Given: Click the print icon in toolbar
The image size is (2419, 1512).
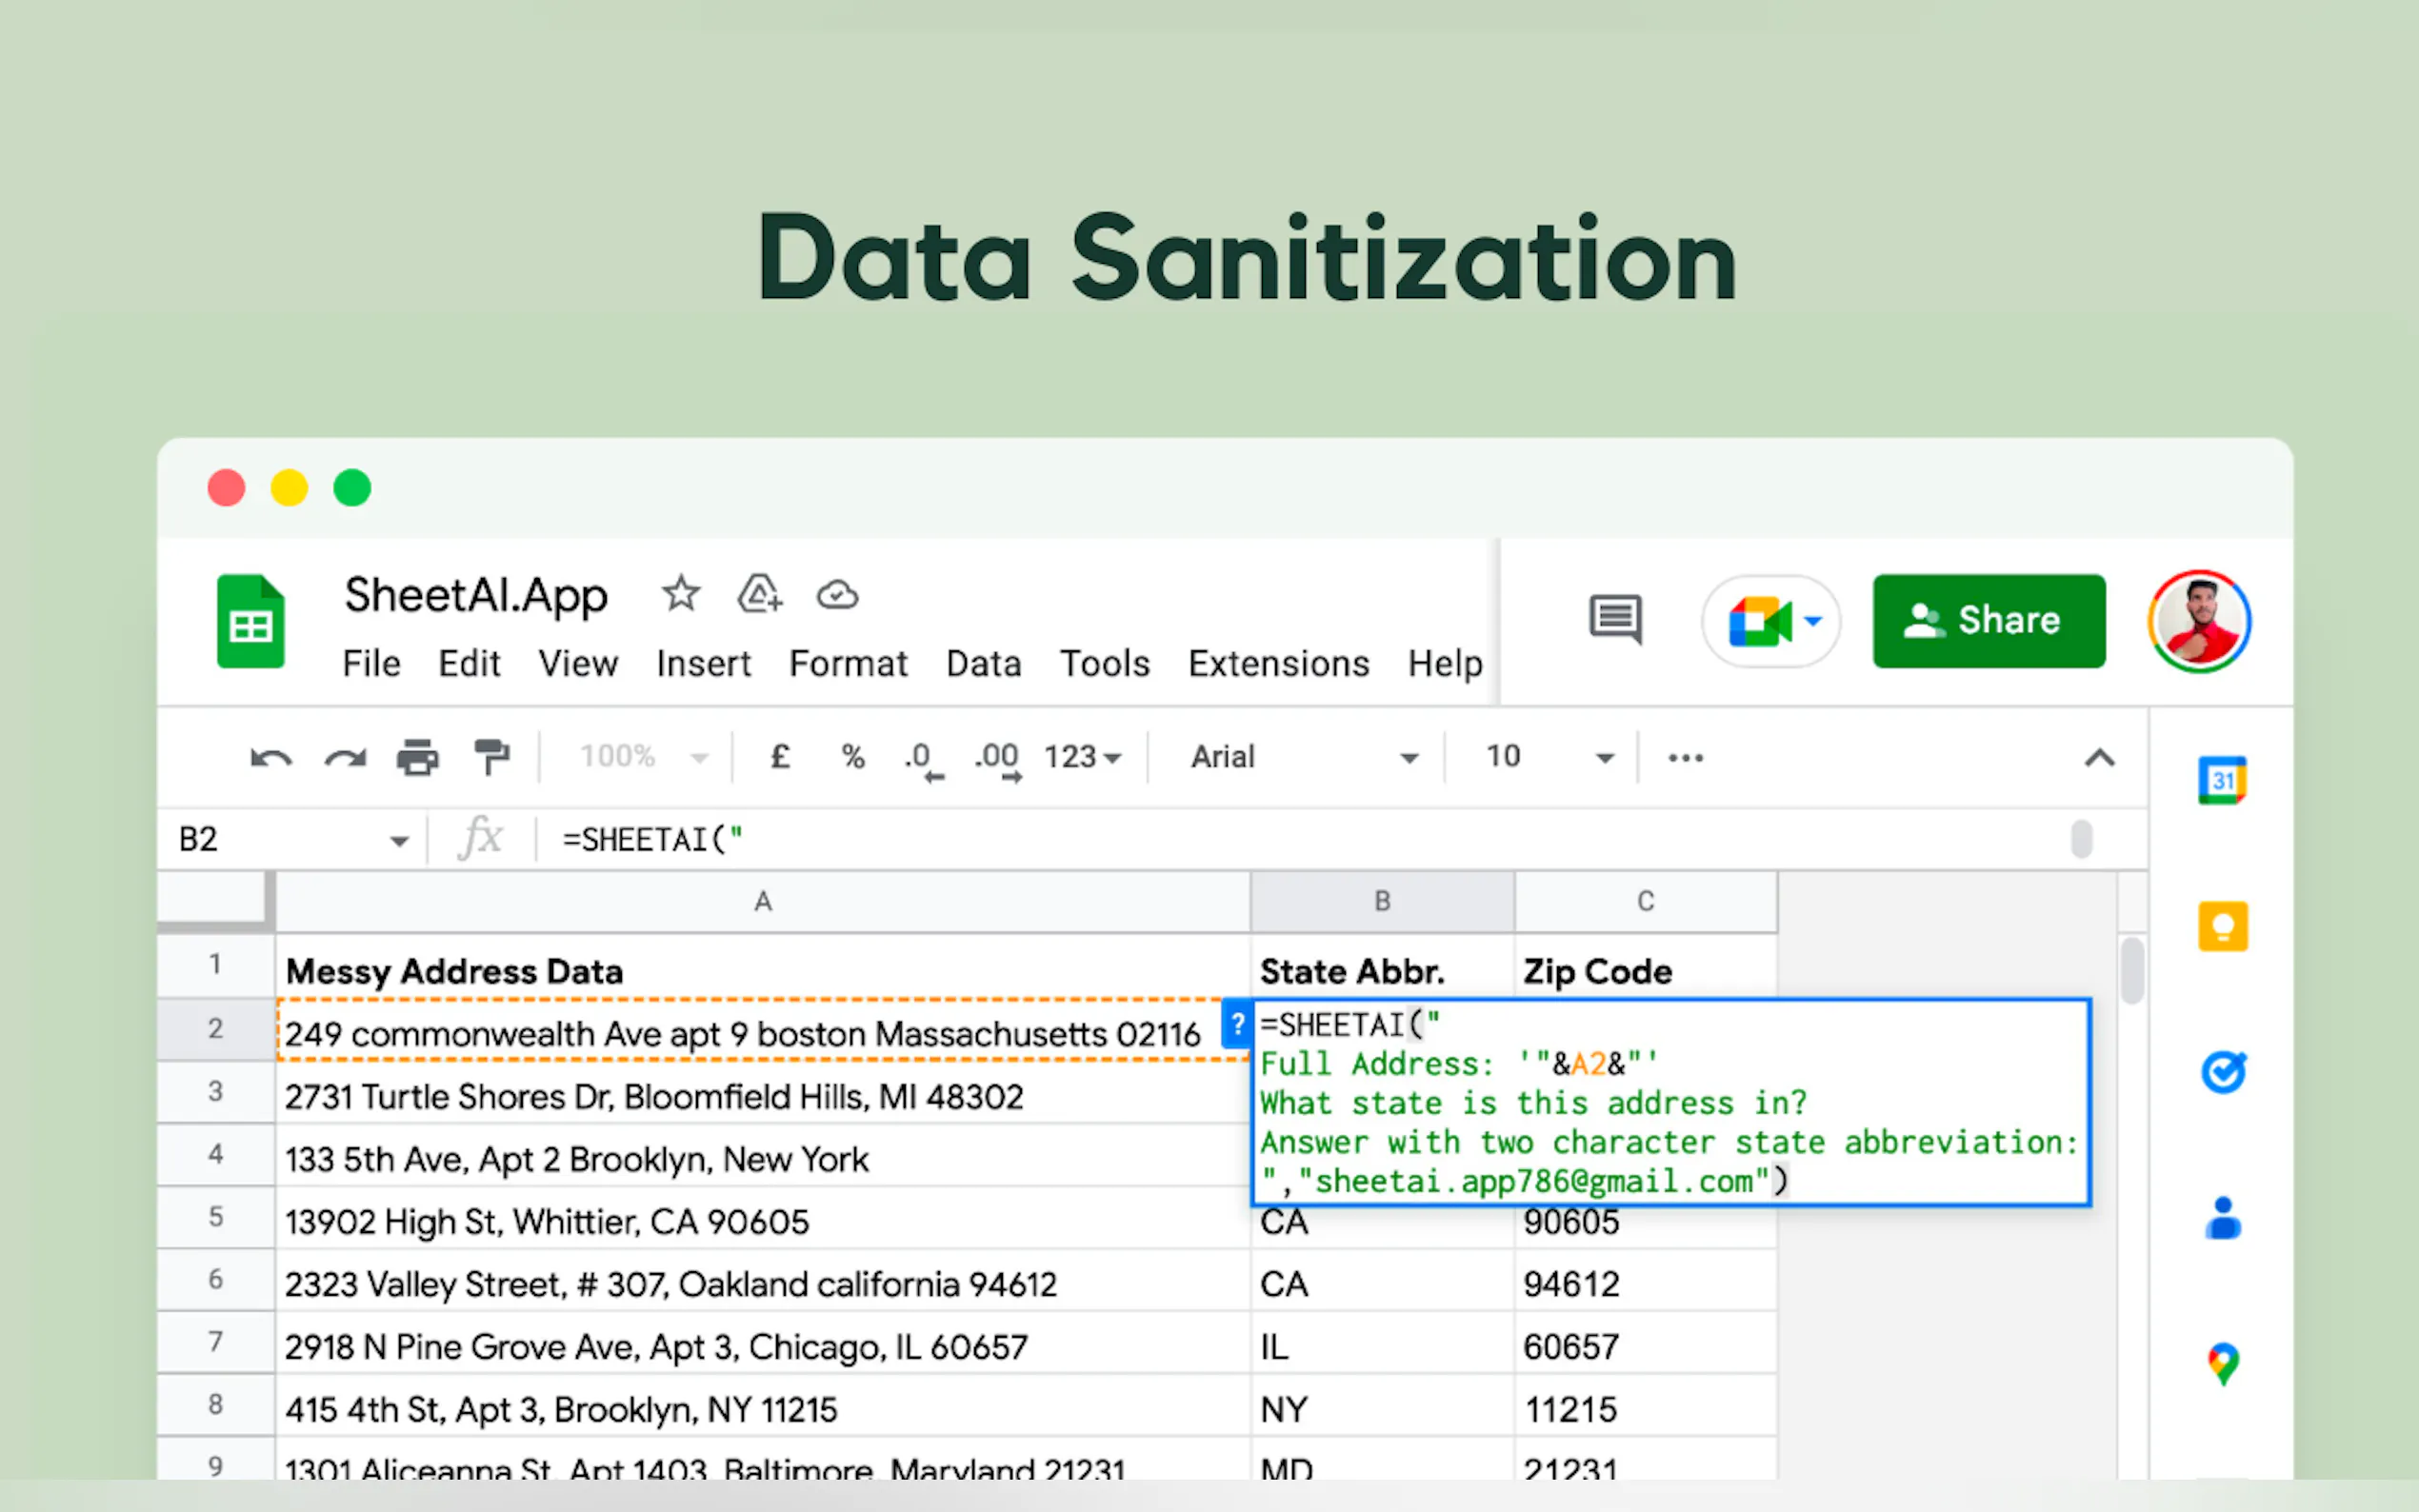Looking at the screenshot, I should coord(418,758).
